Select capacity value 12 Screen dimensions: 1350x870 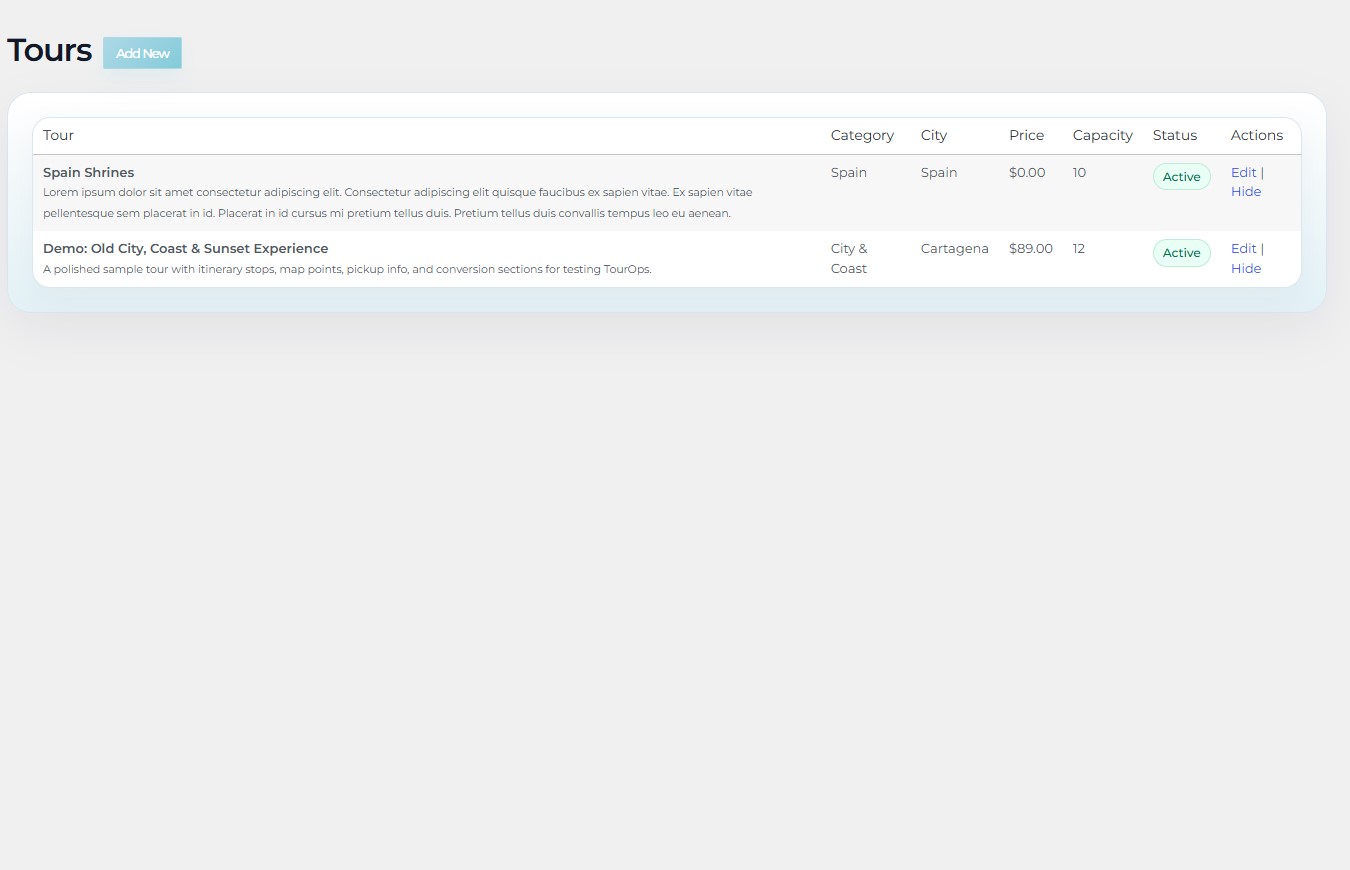pyautogui.click(x=1079, y=249)
